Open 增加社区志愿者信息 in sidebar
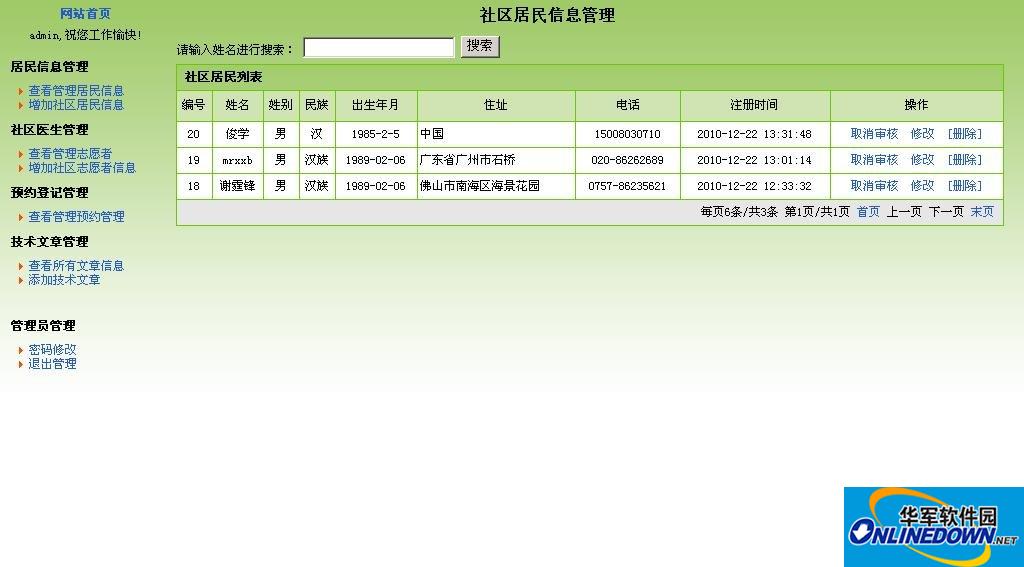This screenshot has height=567, width=1024. [x=82, y=168]
